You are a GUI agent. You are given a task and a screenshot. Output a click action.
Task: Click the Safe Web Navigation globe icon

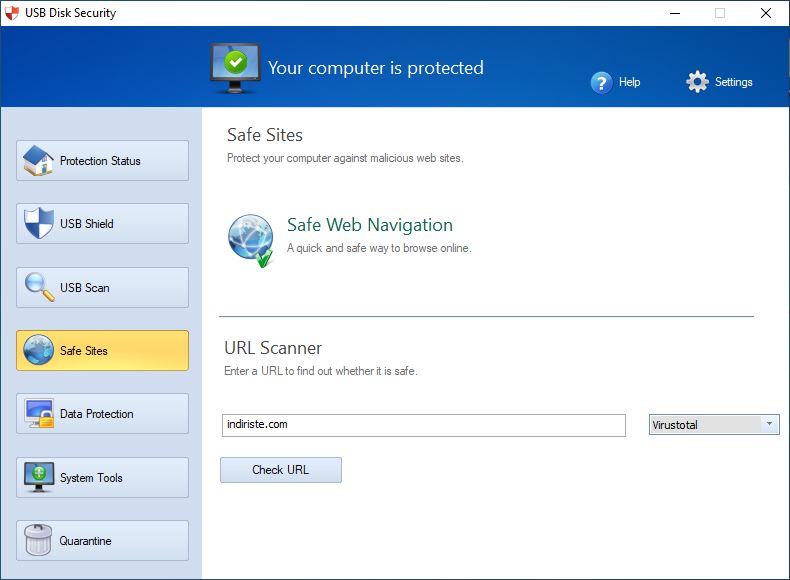click(251, 240)
